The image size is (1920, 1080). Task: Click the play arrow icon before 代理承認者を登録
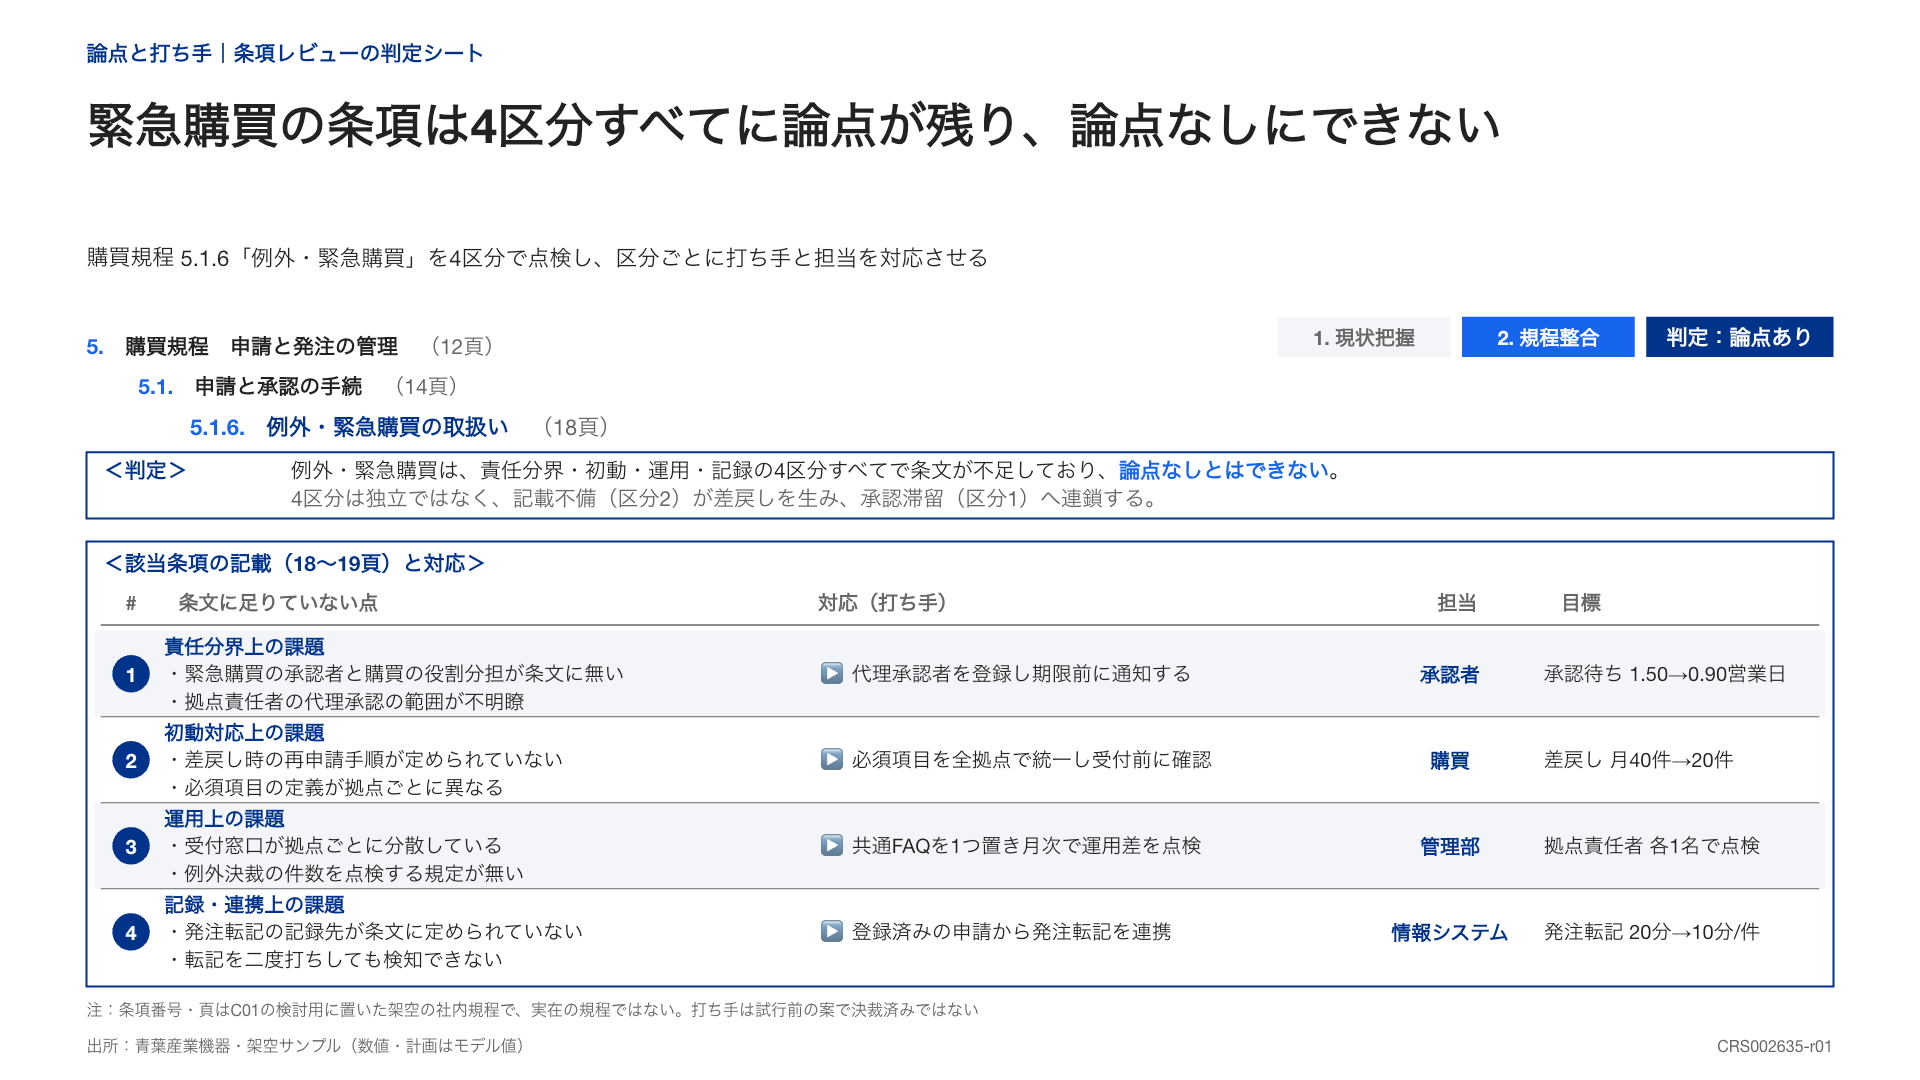[831, 673]
